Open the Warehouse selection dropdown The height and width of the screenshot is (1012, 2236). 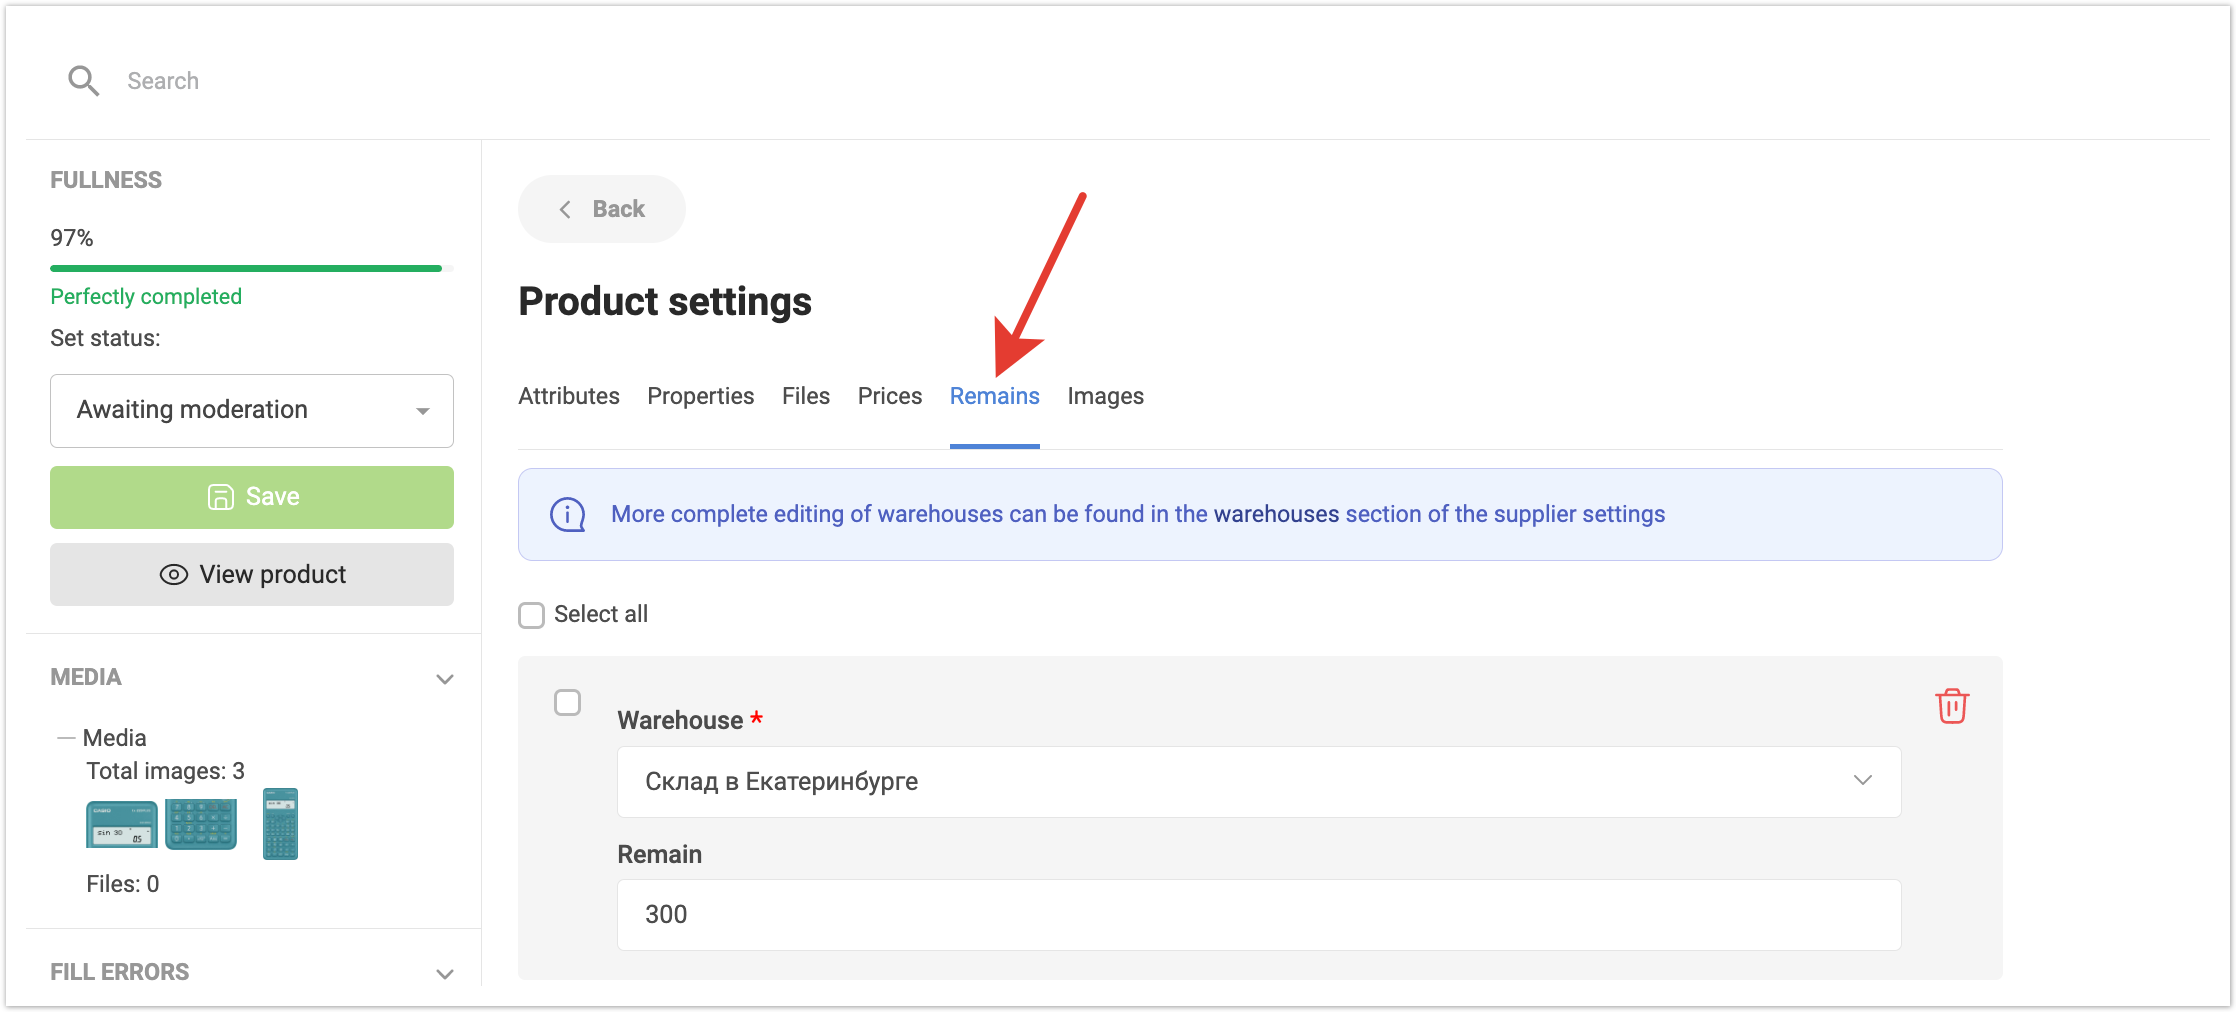click(x=1258, y=781)
